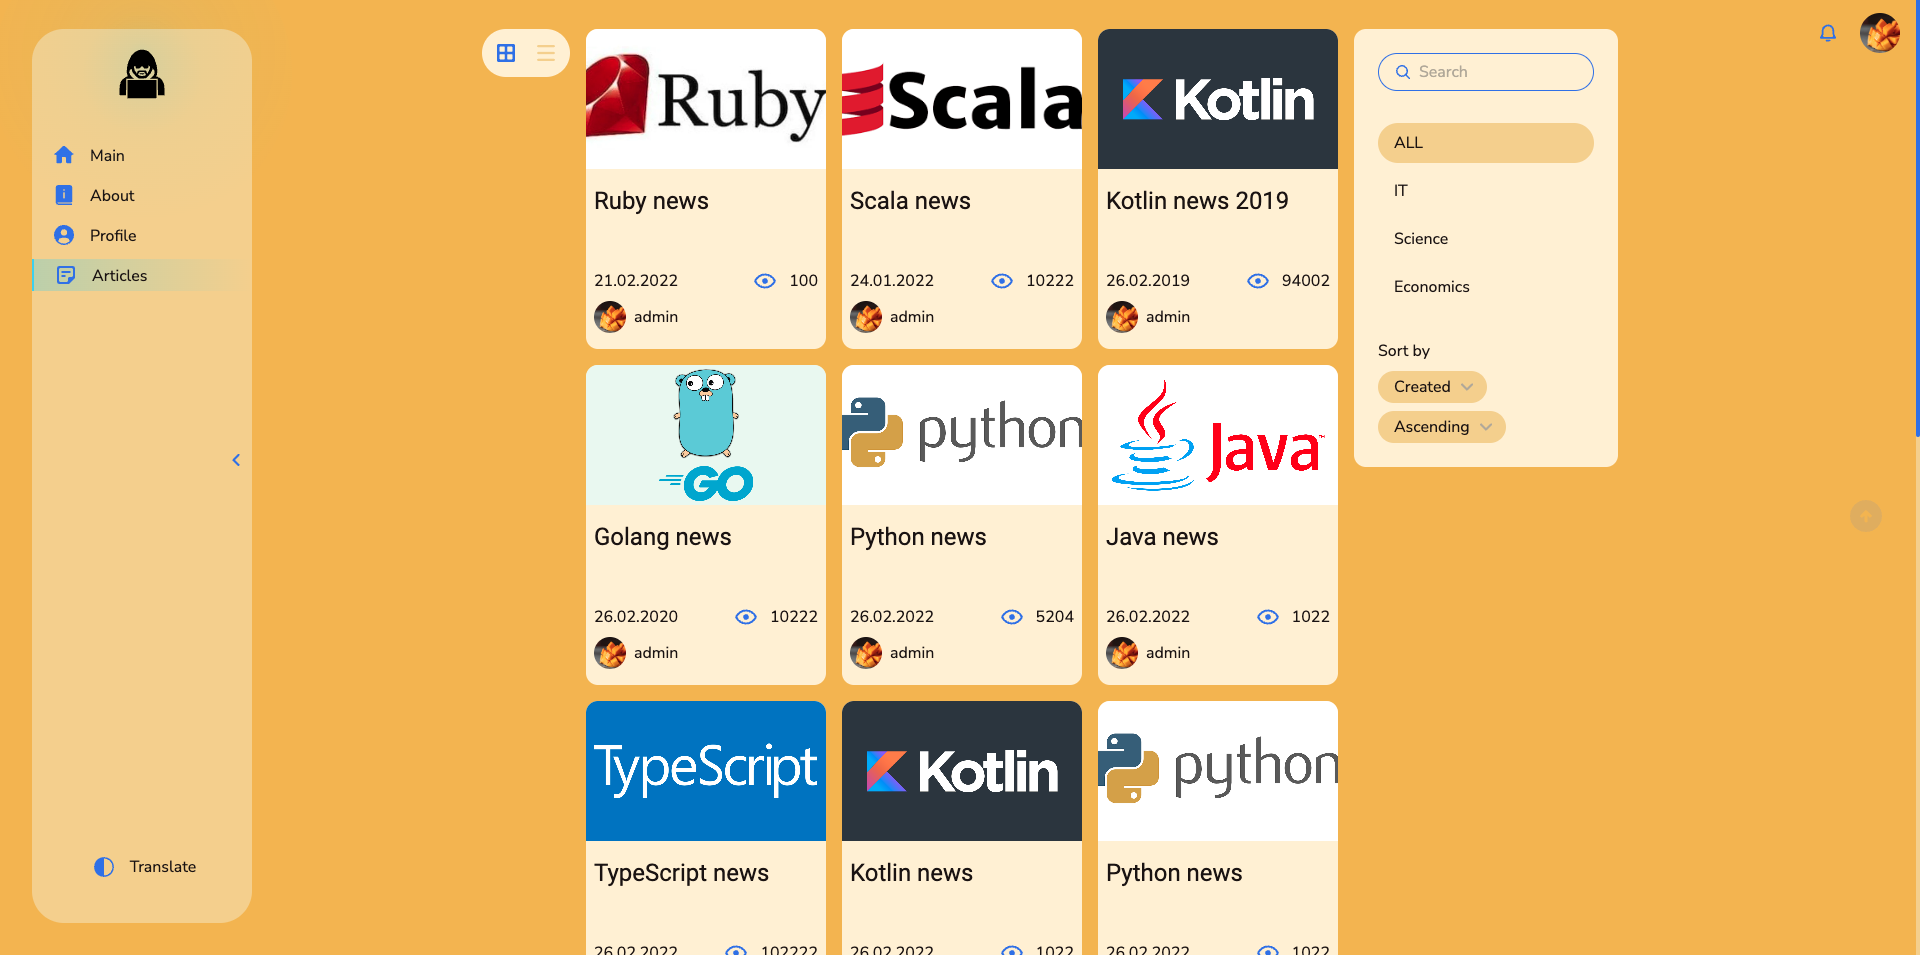Screen dimensions: 1920x955
Task: Click the Main home icon
Action: [64, 155]
